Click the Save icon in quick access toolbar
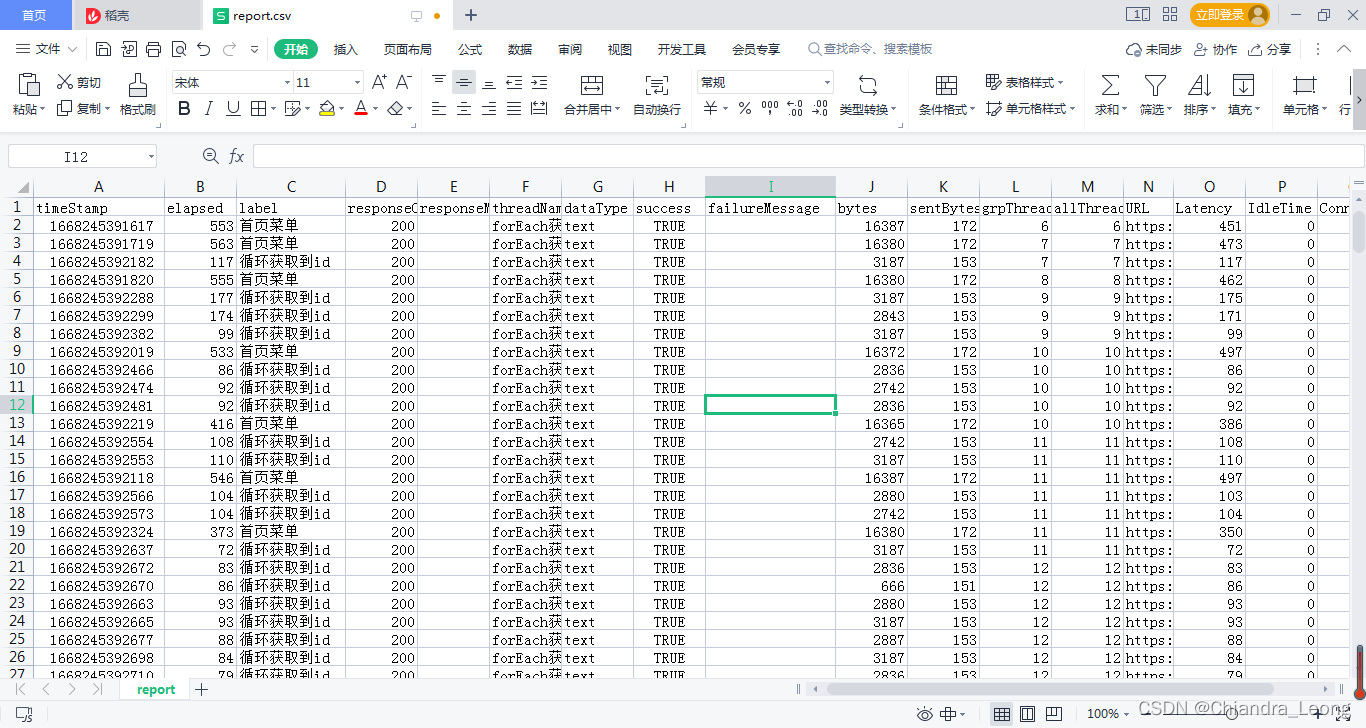Viewport: 1366px width, 728px height. coord(103,49)
